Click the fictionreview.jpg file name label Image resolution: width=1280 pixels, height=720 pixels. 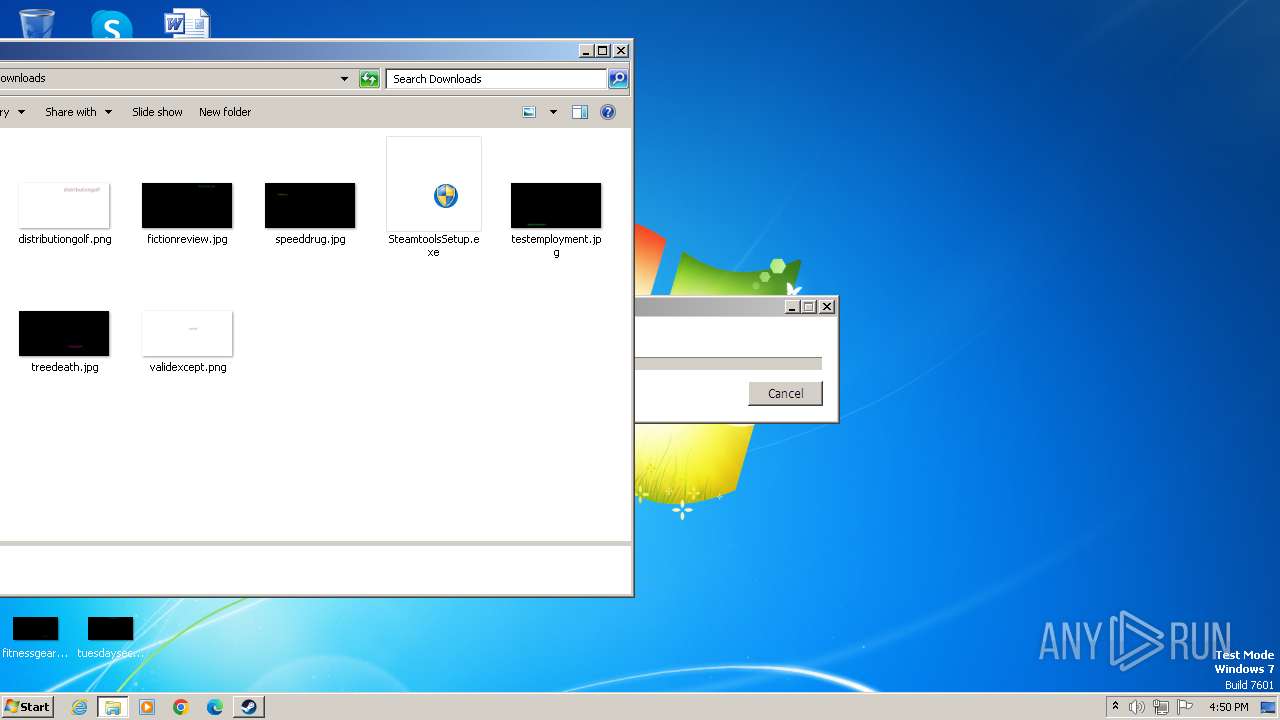[x=187, y=240]
